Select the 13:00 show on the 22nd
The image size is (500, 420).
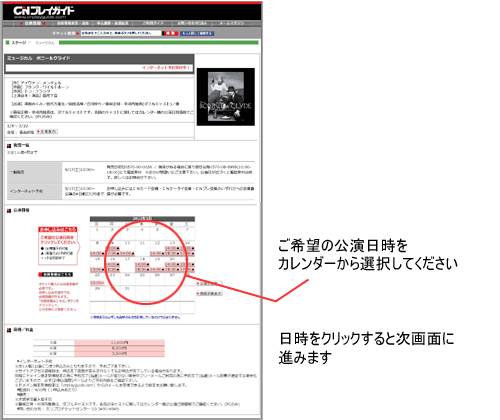(x=97, y=283)
